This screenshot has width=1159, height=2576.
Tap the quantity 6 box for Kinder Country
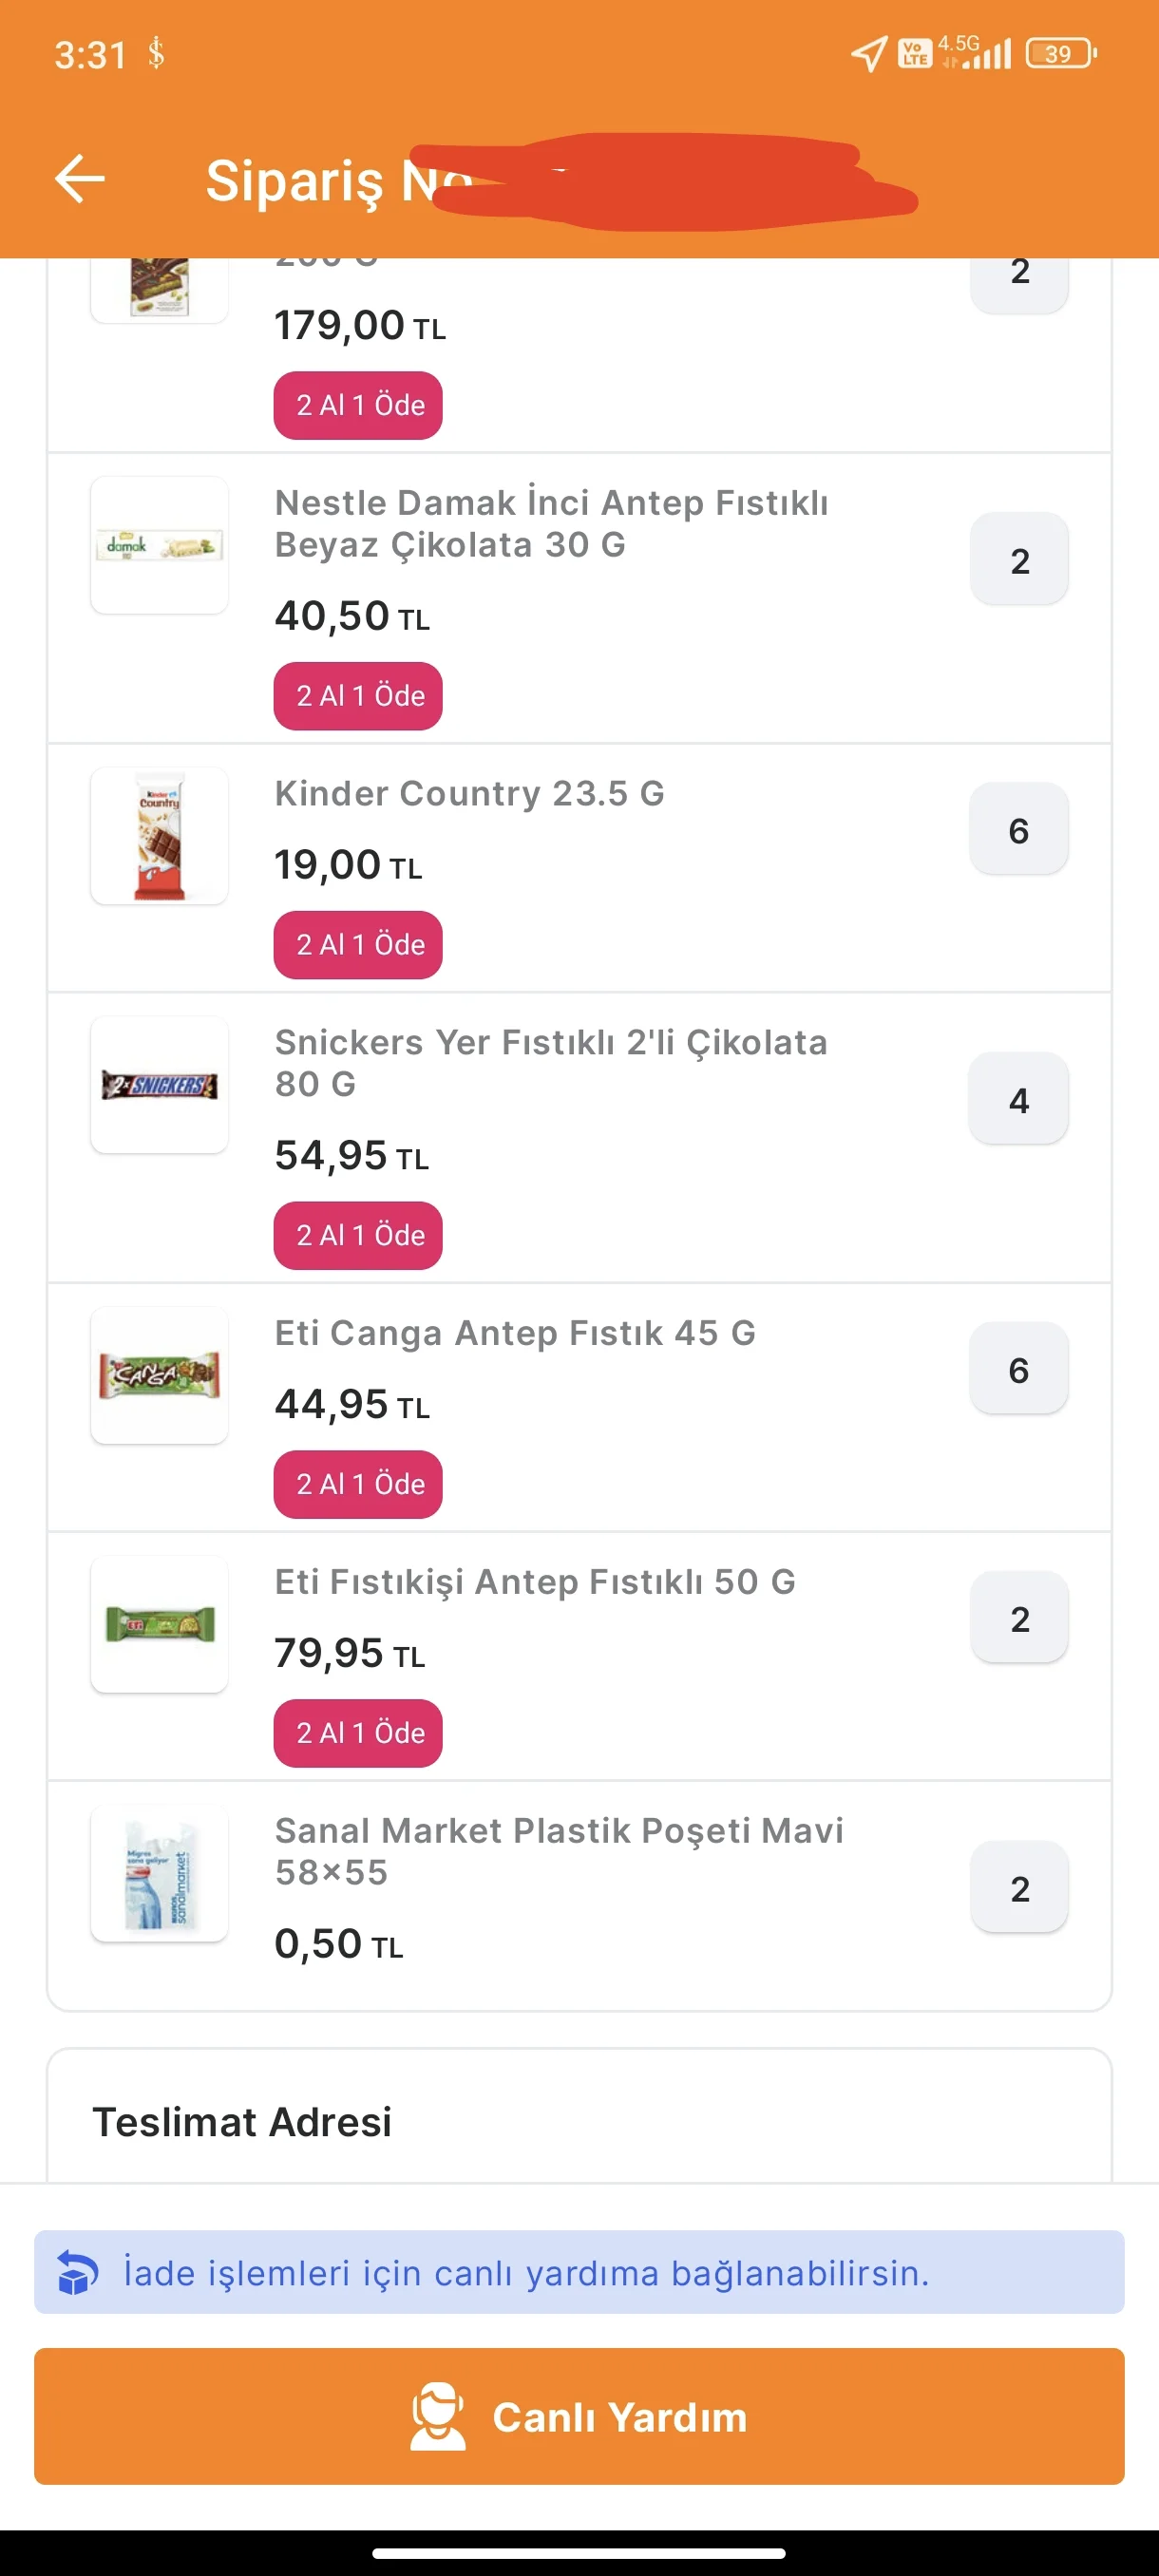tap(1018, 829)
